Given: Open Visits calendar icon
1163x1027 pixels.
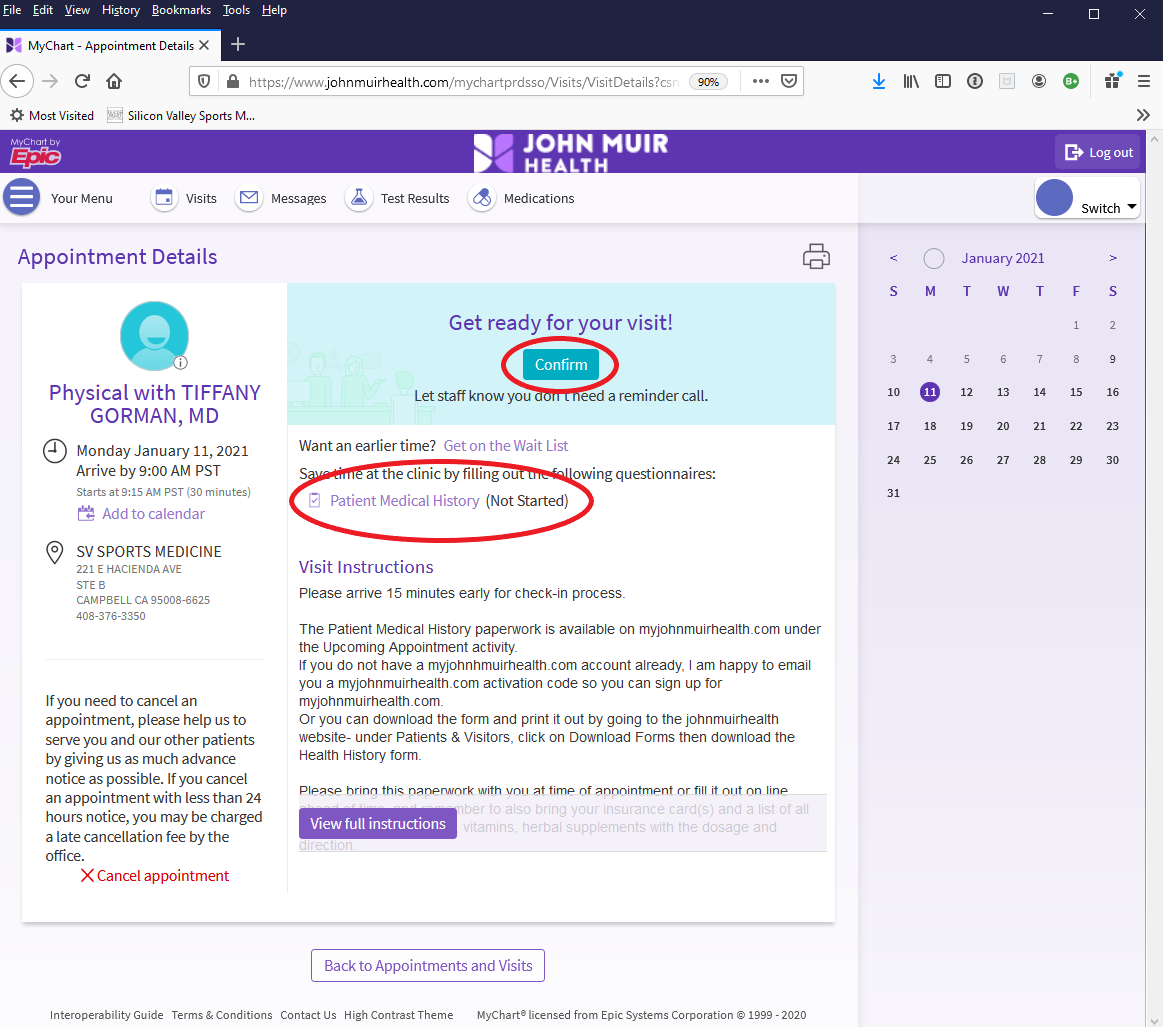Looking at the screenshot, I should pyautogui.click(x=164, y=198).
